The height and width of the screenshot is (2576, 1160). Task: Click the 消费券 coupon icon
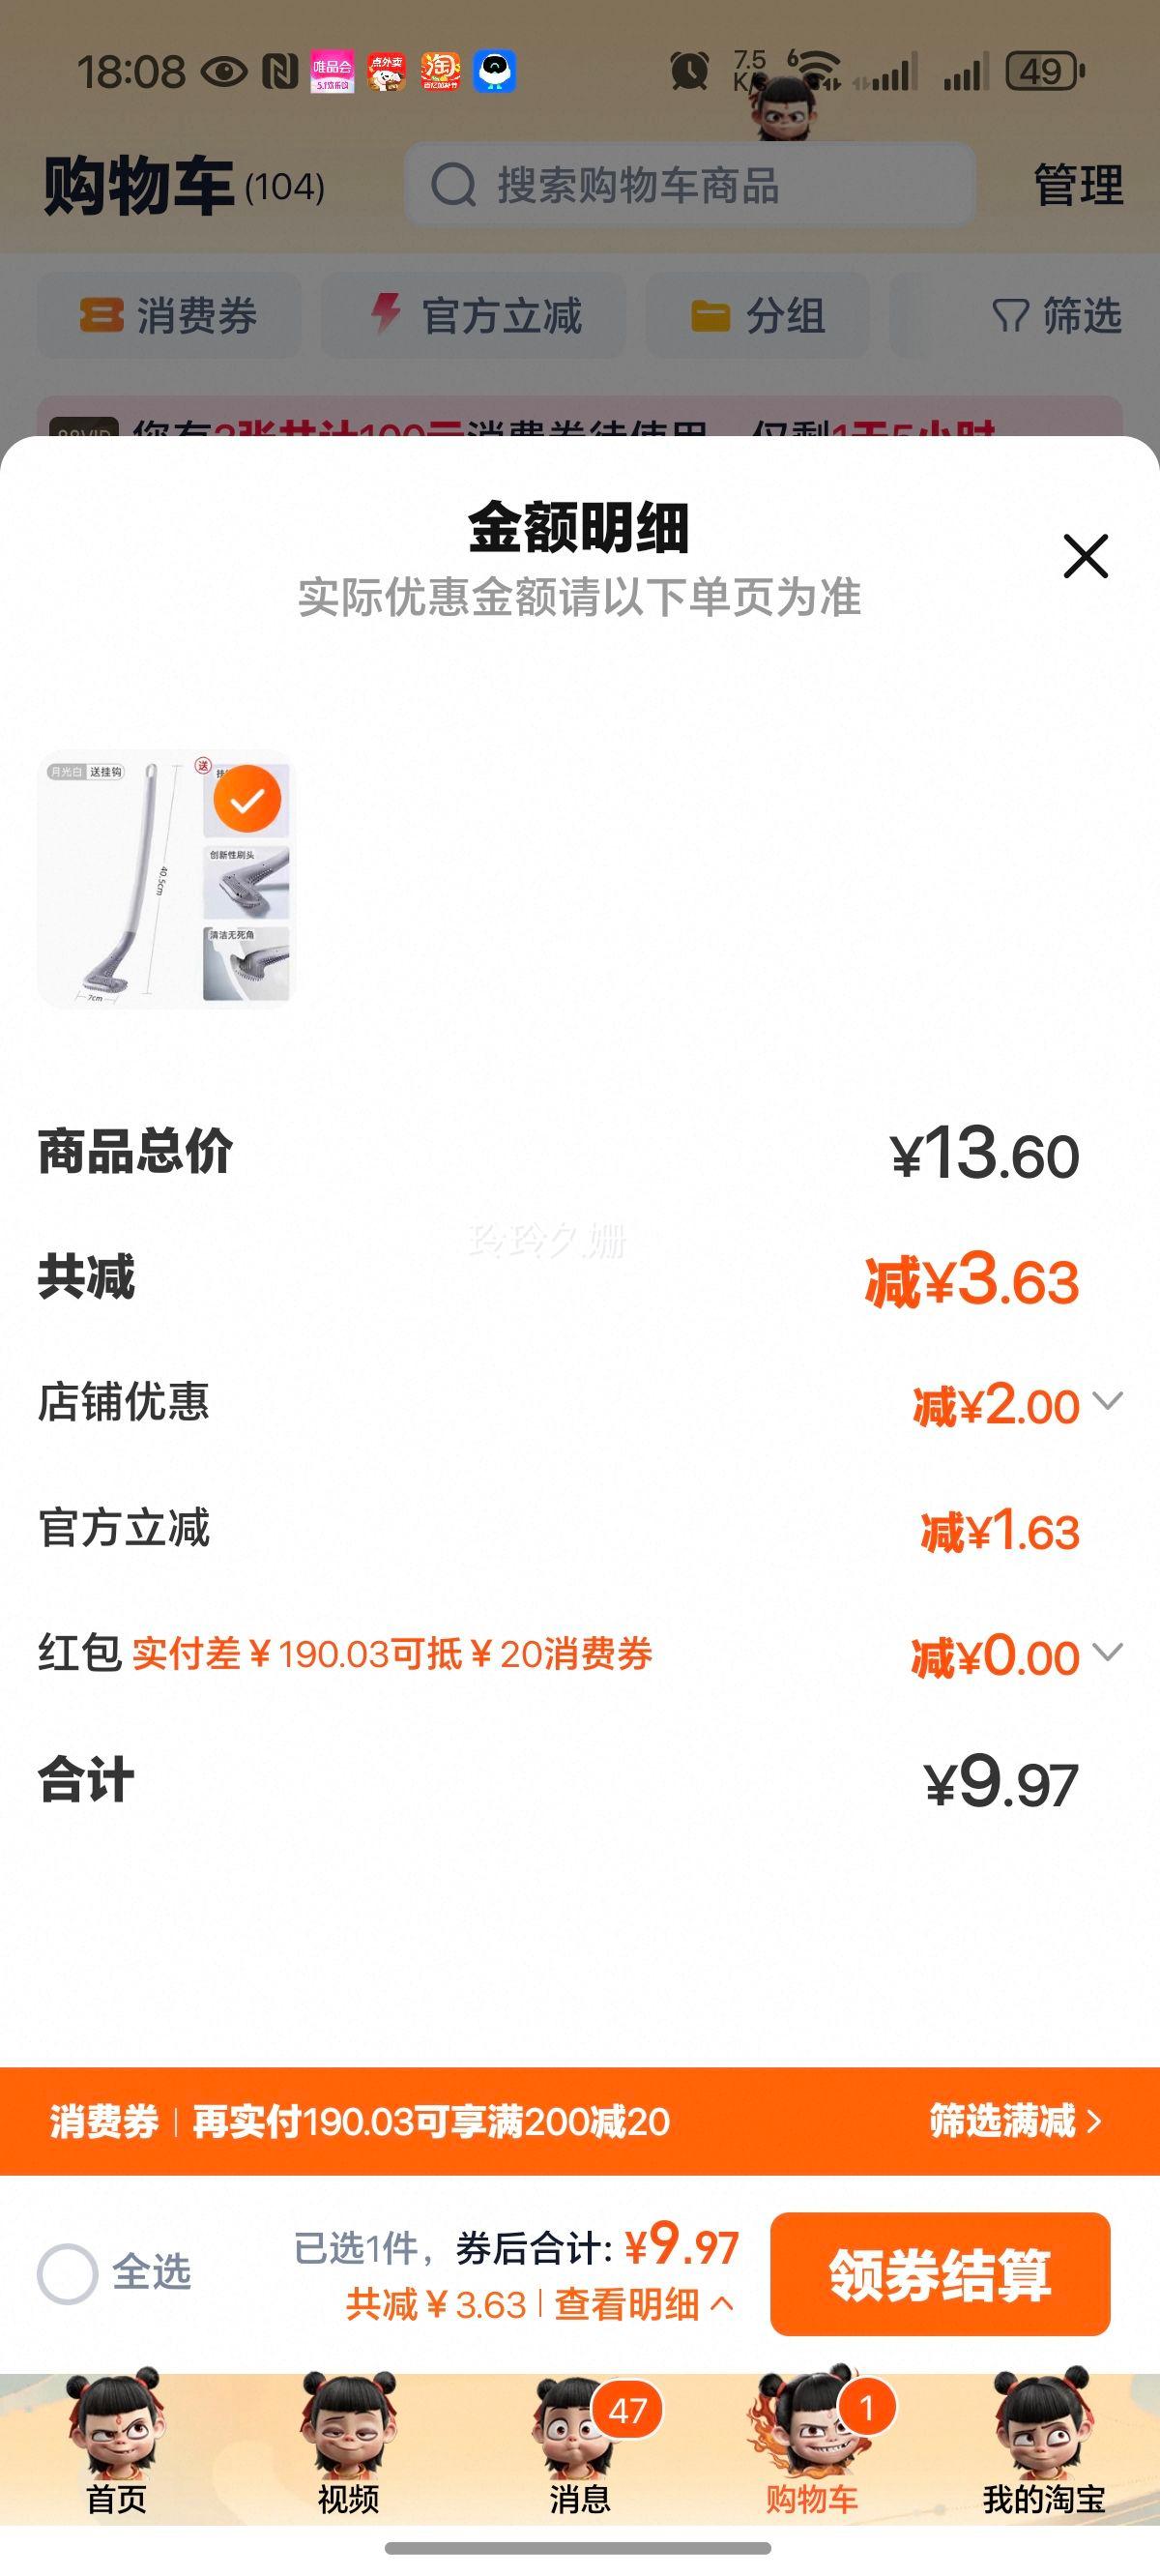pyautogui.click(x=102, y=315)
